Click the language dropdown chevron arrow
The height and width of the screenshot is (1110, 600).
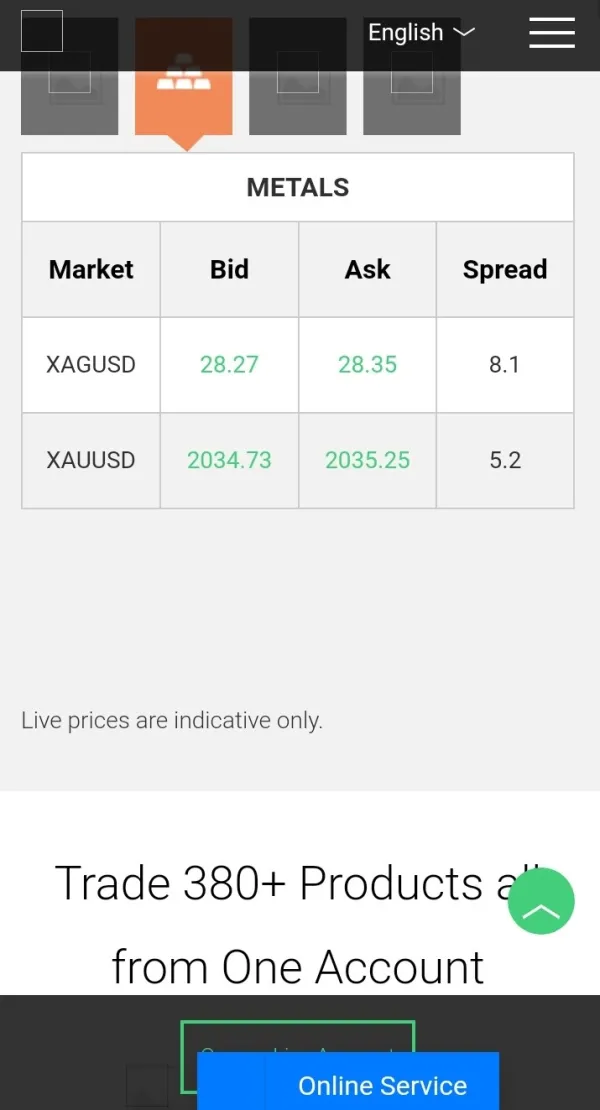[x=463, y=32]
